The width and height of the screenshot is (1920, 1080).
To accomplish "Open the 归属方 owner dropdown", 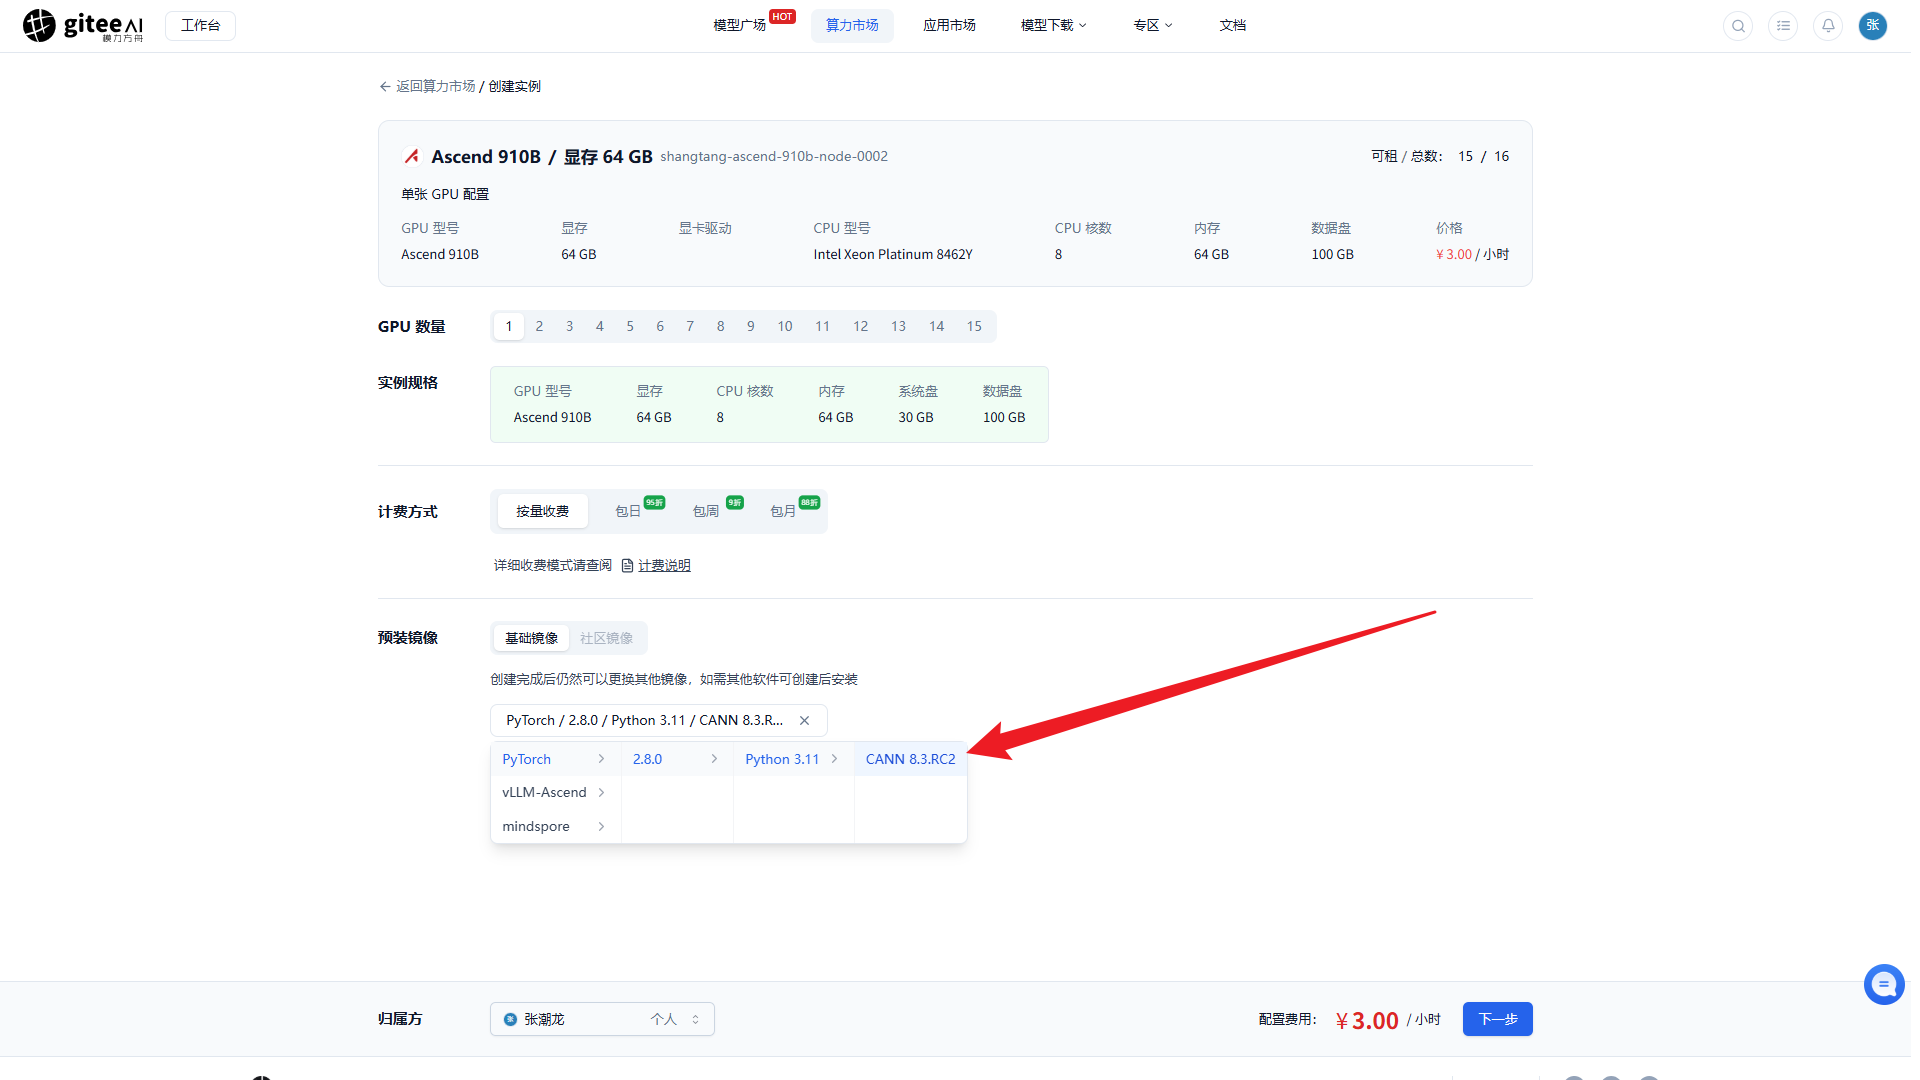I will pos(602,1019).
